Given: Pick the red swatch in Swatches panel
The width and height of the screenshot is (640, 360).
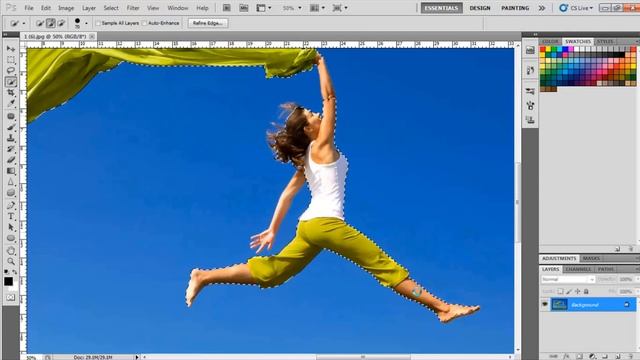Looking at the screenshot, I should (x=543, y=49).
